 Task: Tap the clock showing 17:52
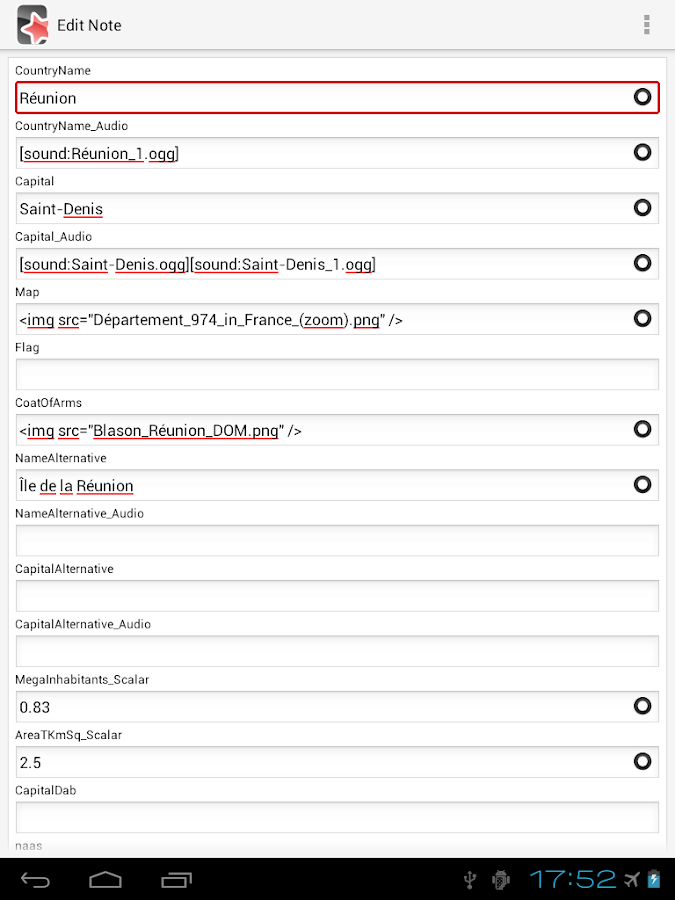[572, 880]
